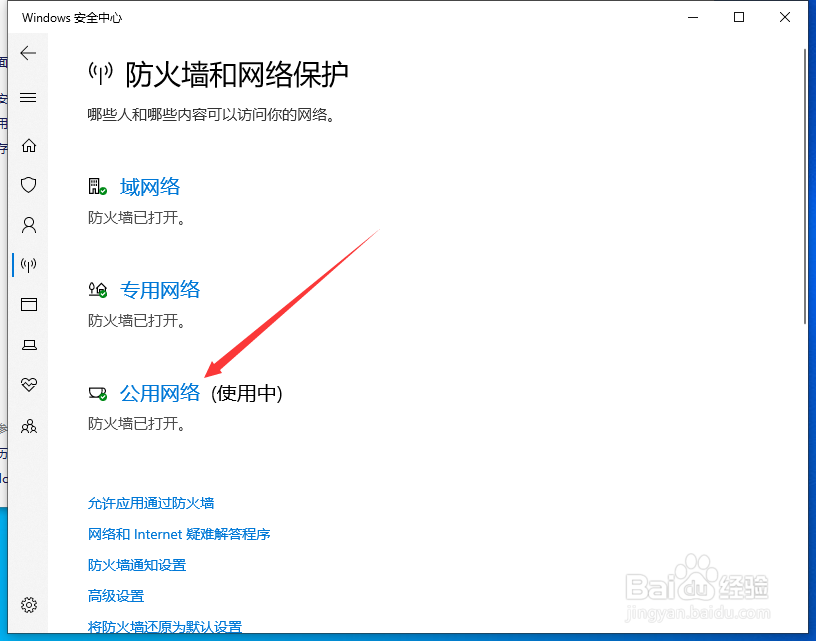Select the active Firewall & network protection icon

click(28, 265)
